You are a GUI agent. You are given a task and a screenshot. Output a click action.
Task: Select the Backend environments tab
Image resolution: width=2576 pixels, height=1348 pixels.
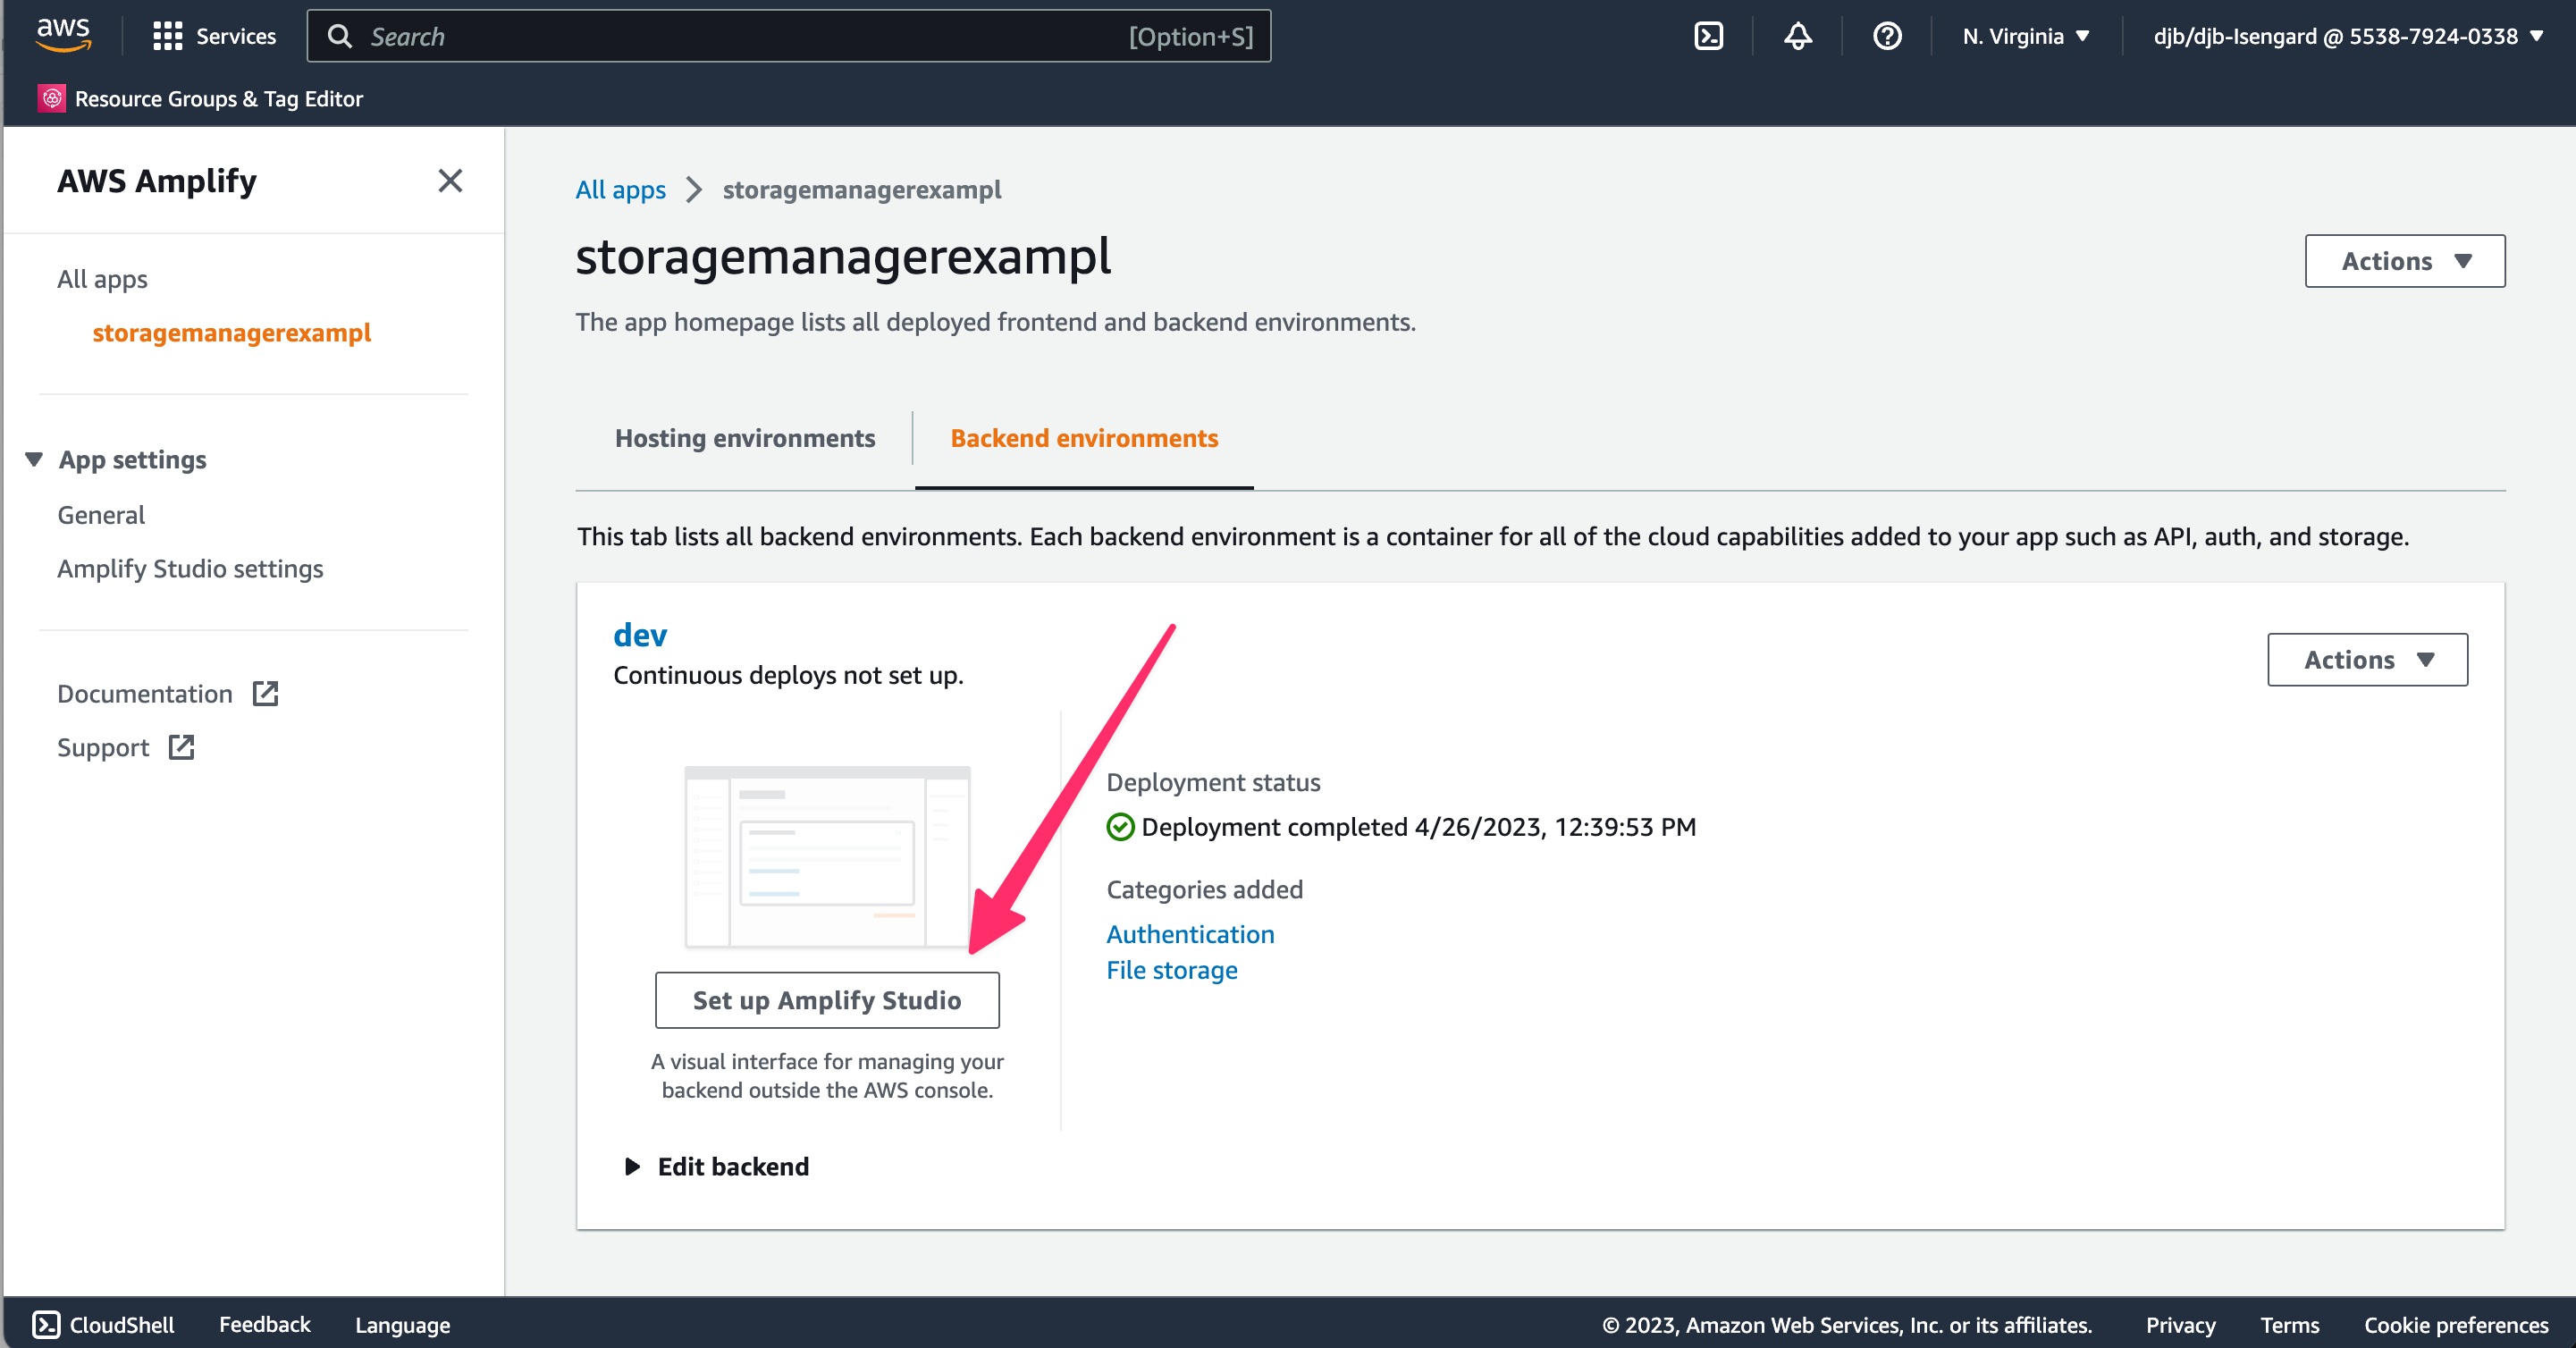(1084, 438)
